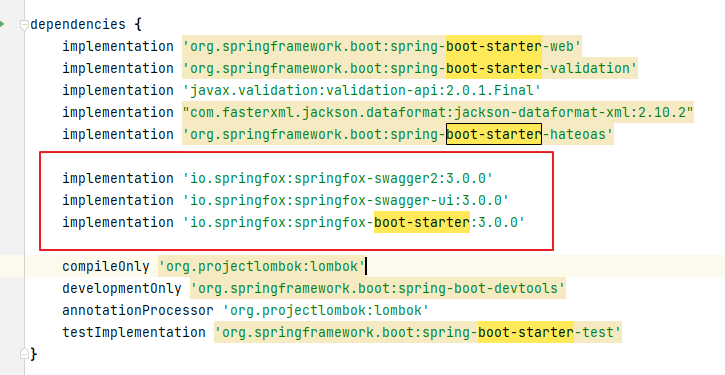This screenshot has height=375, width=725.
Task: Run dependencies block via green gutter arrow
Action: point(2,24)
